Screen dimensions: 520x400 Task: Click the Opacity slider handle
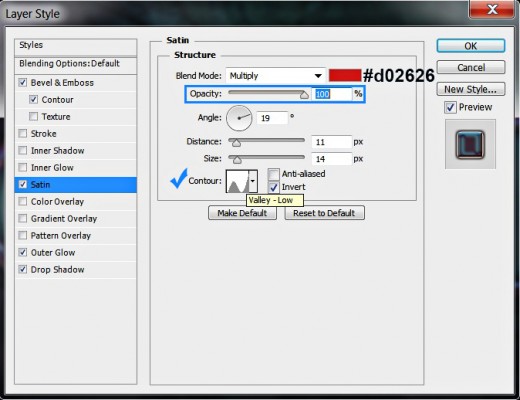(x=304, y=95)
